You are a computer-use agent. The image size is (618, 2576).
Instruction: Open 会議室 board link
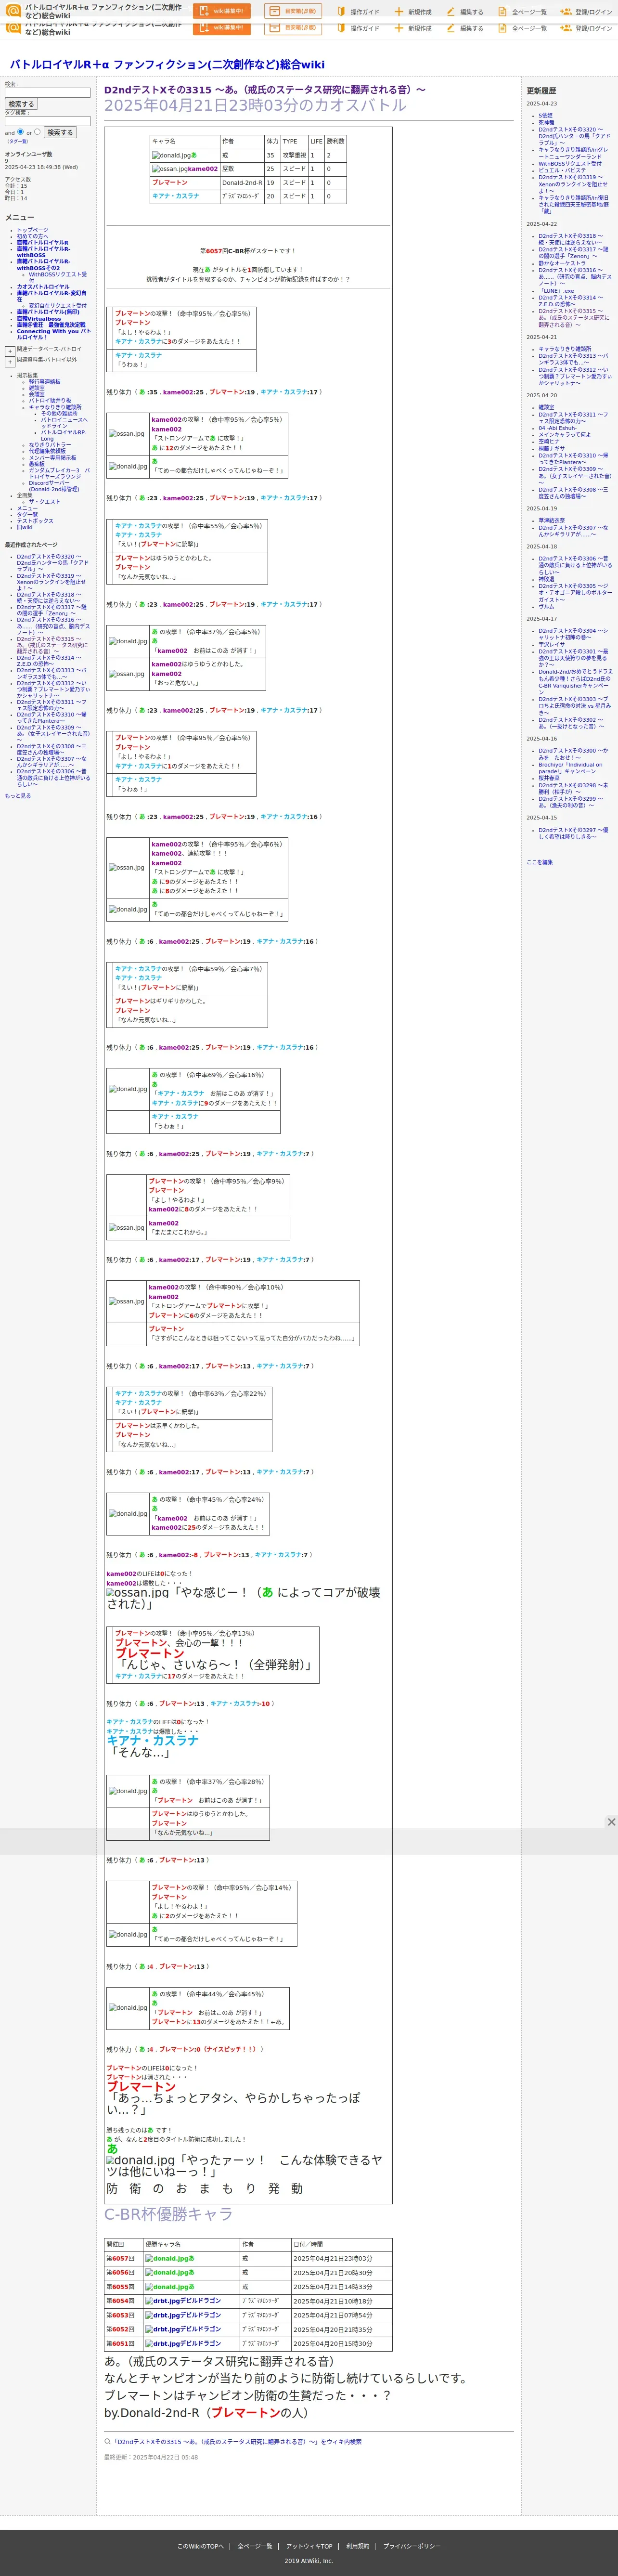click(x=36, y=394)
